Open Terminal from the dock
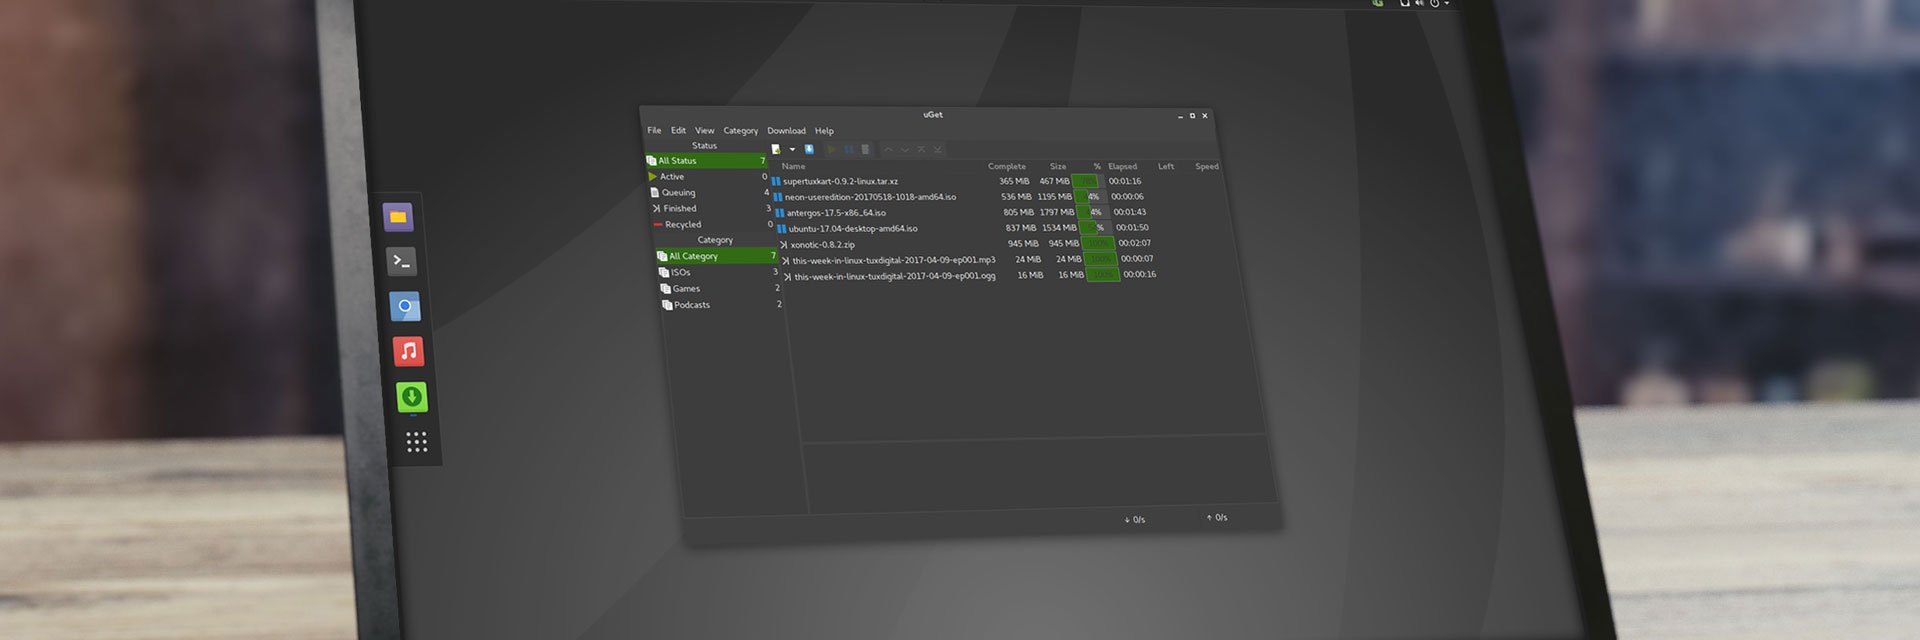The width and height of the screenshot is (1920, 640). (x=401, y=262)
